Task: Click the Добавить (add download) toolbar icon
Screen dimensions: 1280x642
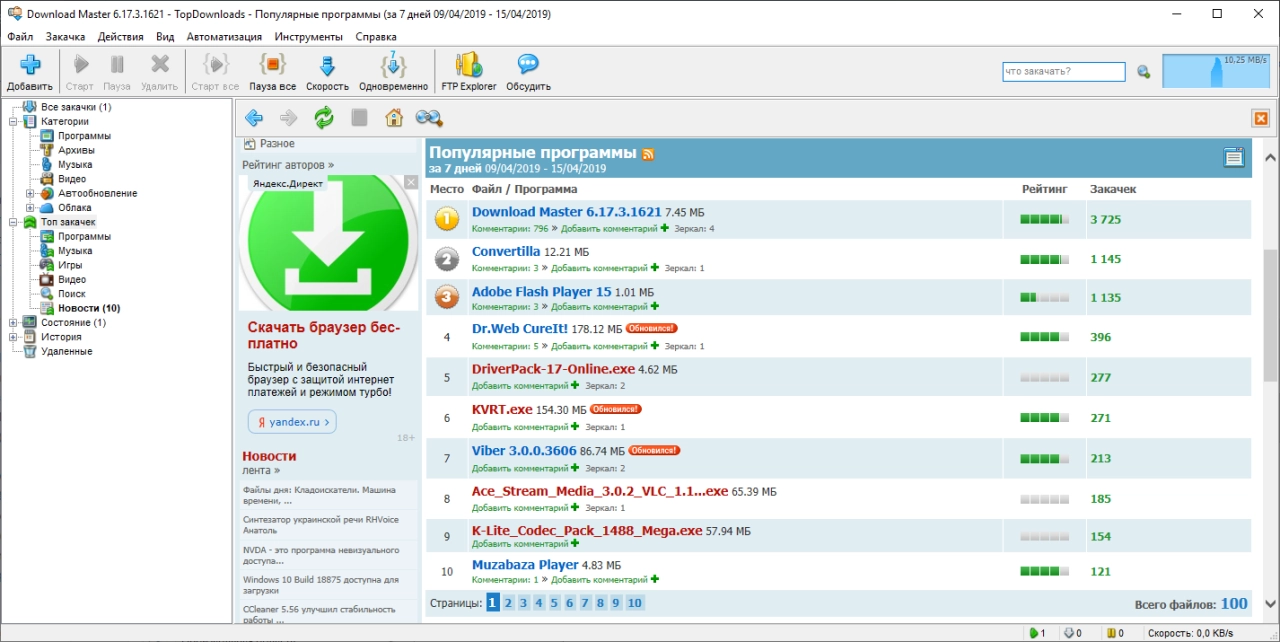Action: pos(30,65)
